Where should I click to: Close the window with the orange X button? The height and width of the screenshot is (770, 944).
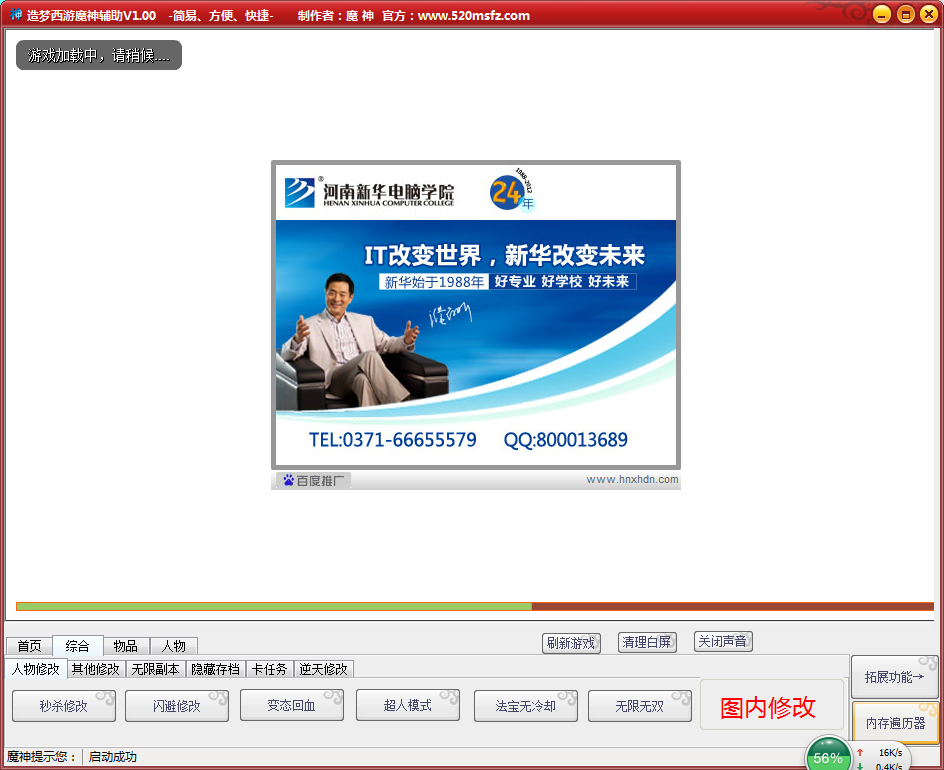coord(929,14)
